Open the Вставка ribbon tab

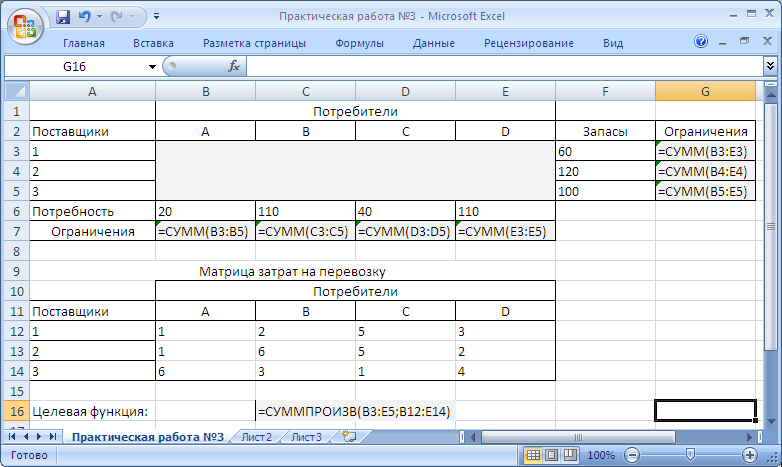pos(153,43)
